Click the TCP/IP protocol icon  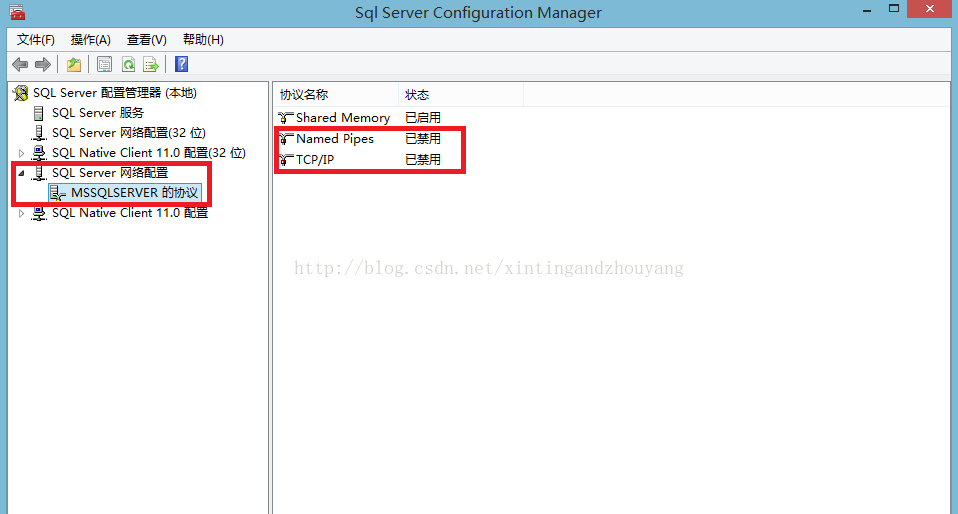[x=286, y=160]
